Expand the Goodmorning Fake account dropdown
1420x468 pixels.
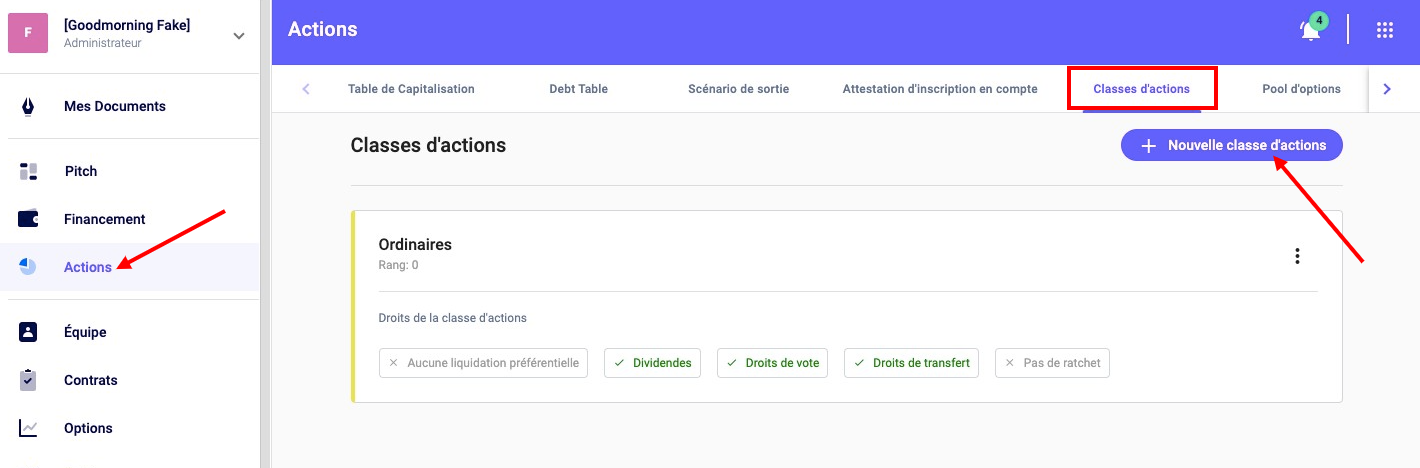pyautogui.click(x=238, y=36)
